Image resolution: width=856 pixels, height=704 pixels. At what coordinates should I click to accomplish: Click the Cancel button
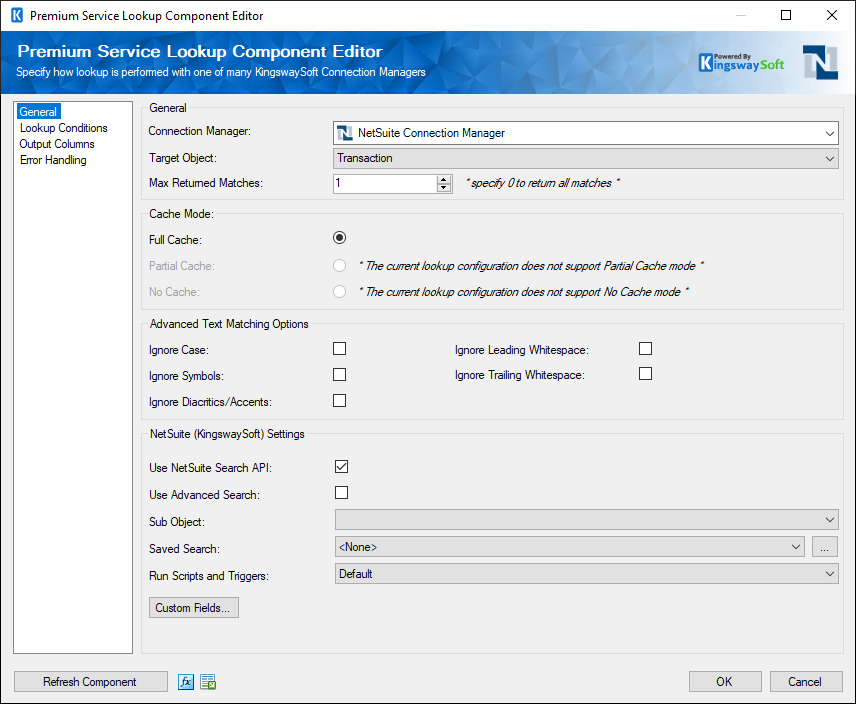coord(806,682)
